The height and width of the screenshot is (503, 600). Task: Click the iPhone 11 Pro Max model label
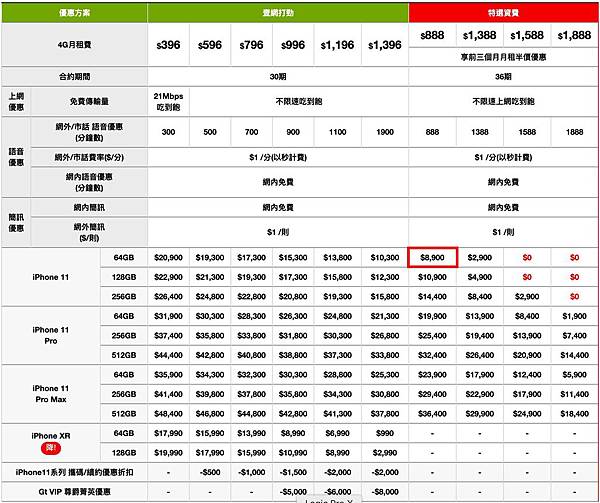(x=51, y=394)
